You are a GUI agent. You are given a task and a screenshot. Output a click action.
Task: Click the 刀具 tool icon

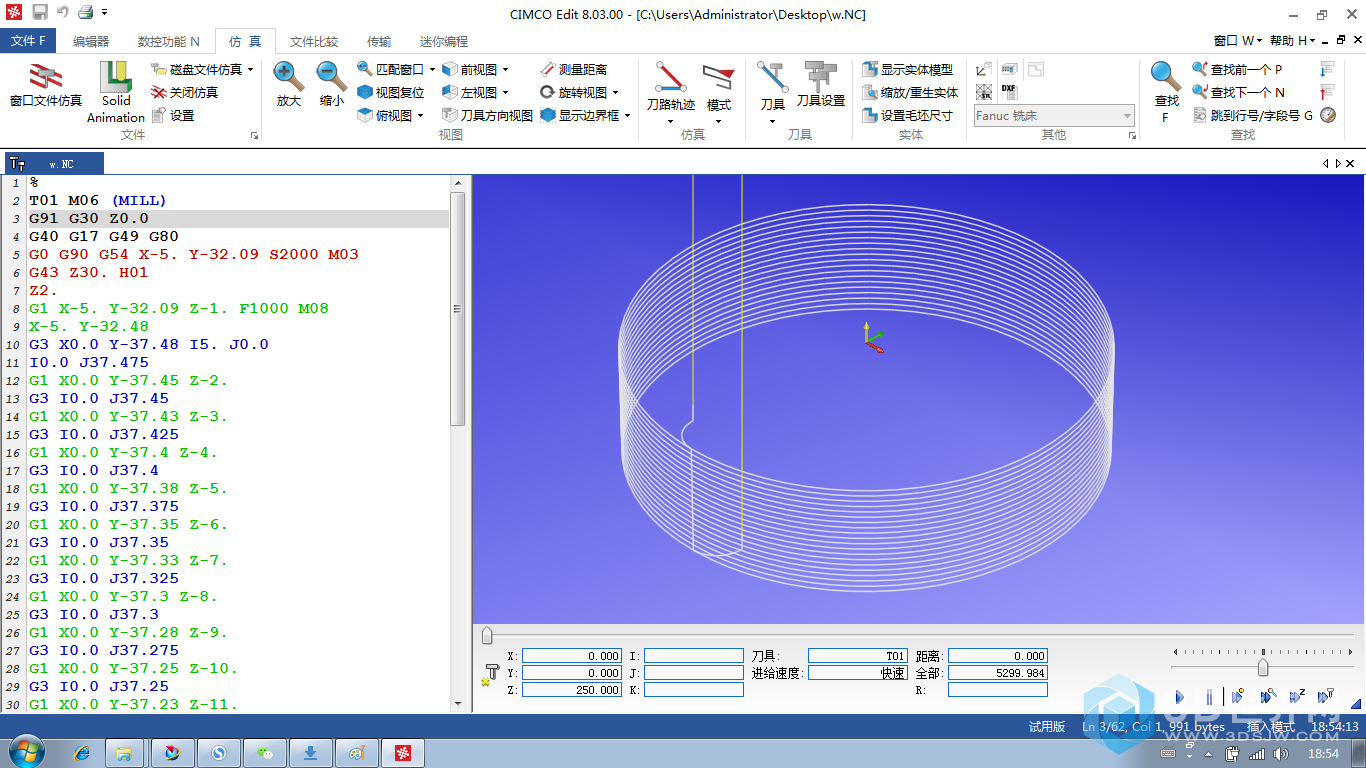click(772, 86)
